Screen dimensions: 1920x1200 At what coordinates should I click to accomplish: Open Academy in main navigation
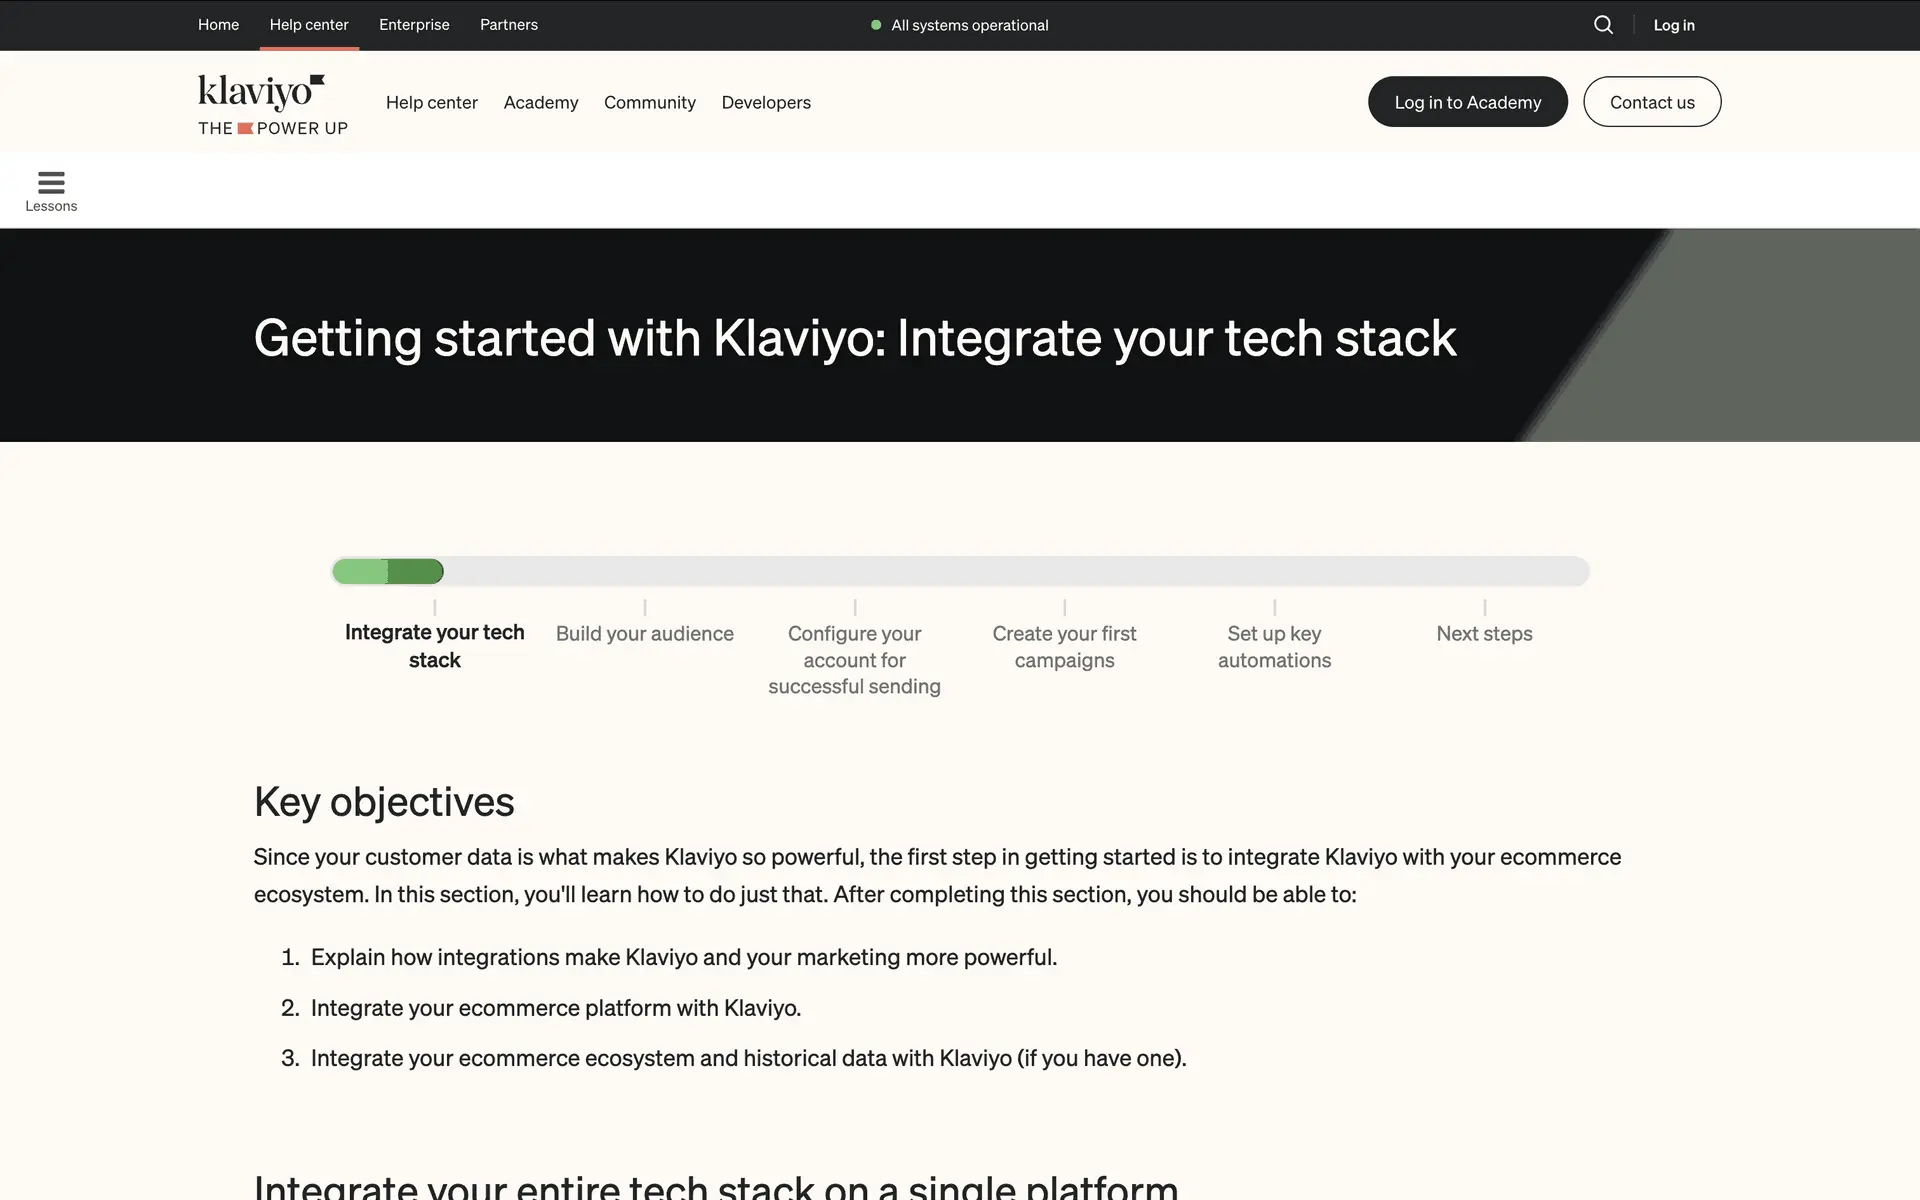point(540,102)
